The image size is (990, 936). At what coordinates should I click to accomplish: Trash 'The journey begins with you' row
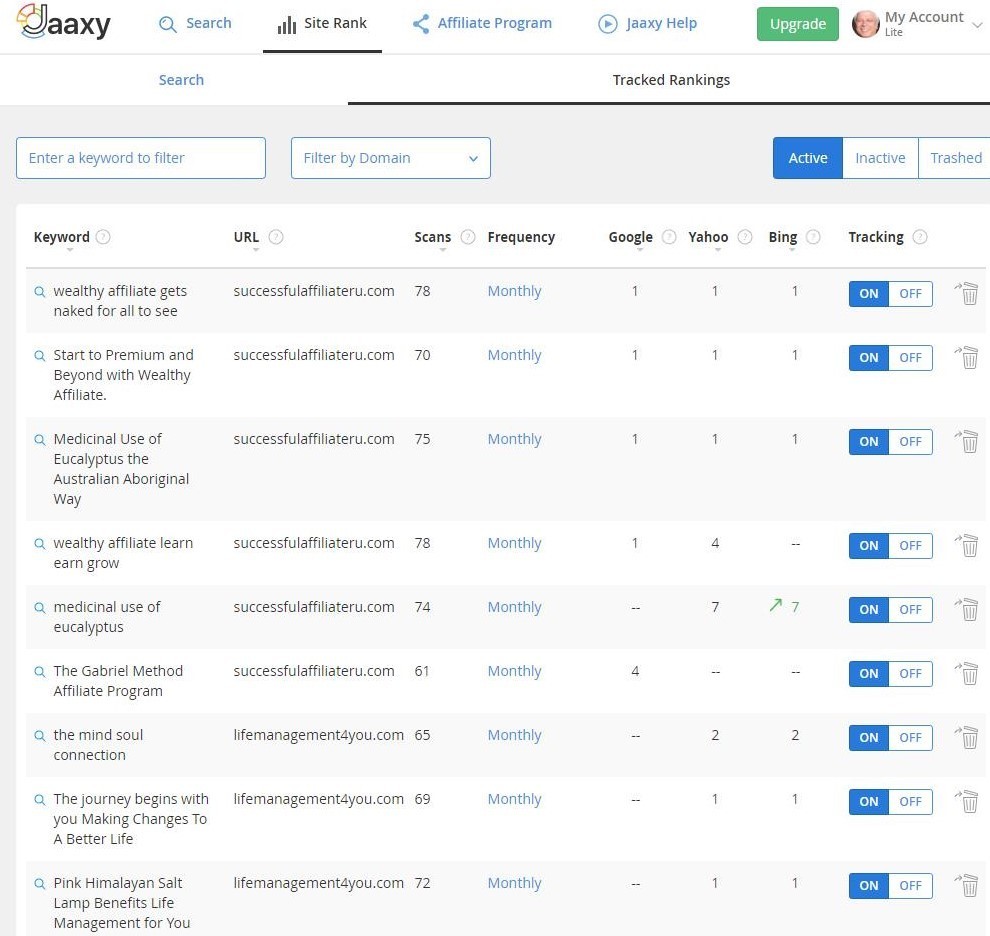tap(967, 801)
